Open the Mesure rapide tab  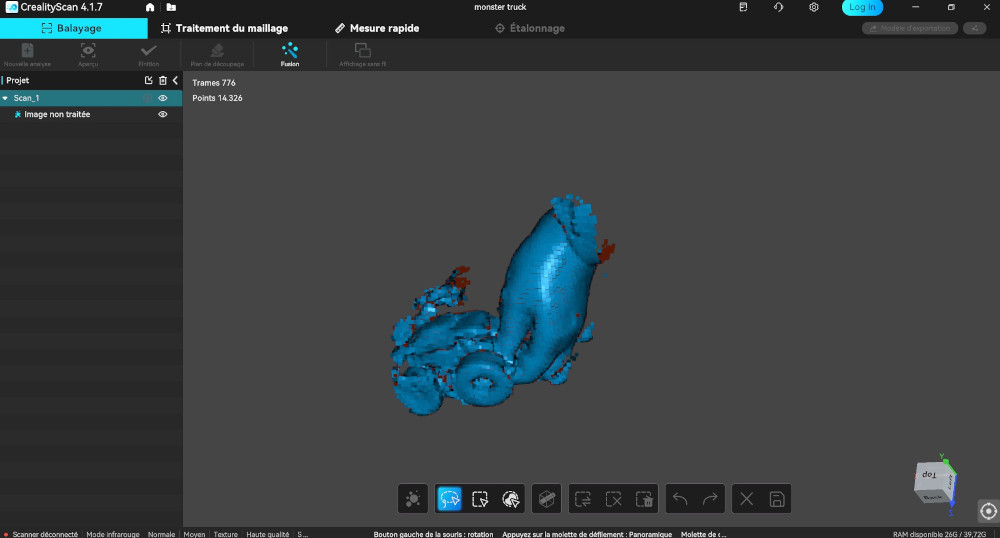pos(377,28)
